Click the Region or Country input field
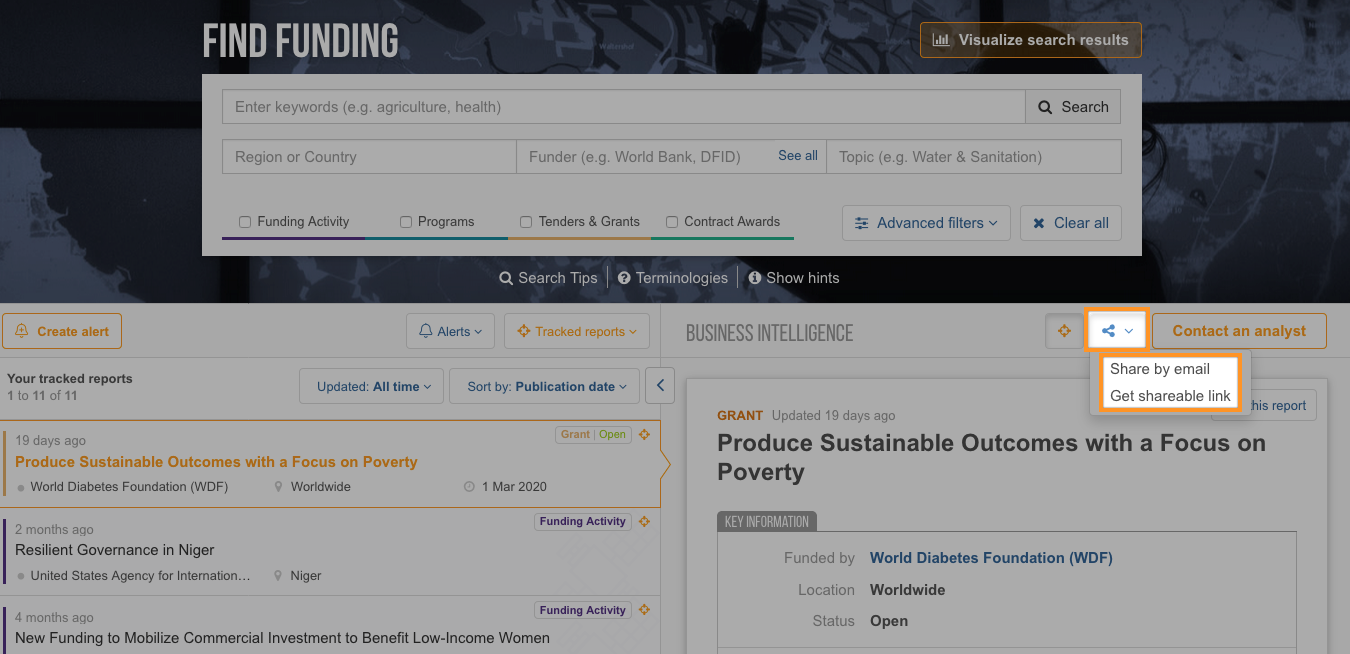The image size is (1350, 654). click(369, 157)
